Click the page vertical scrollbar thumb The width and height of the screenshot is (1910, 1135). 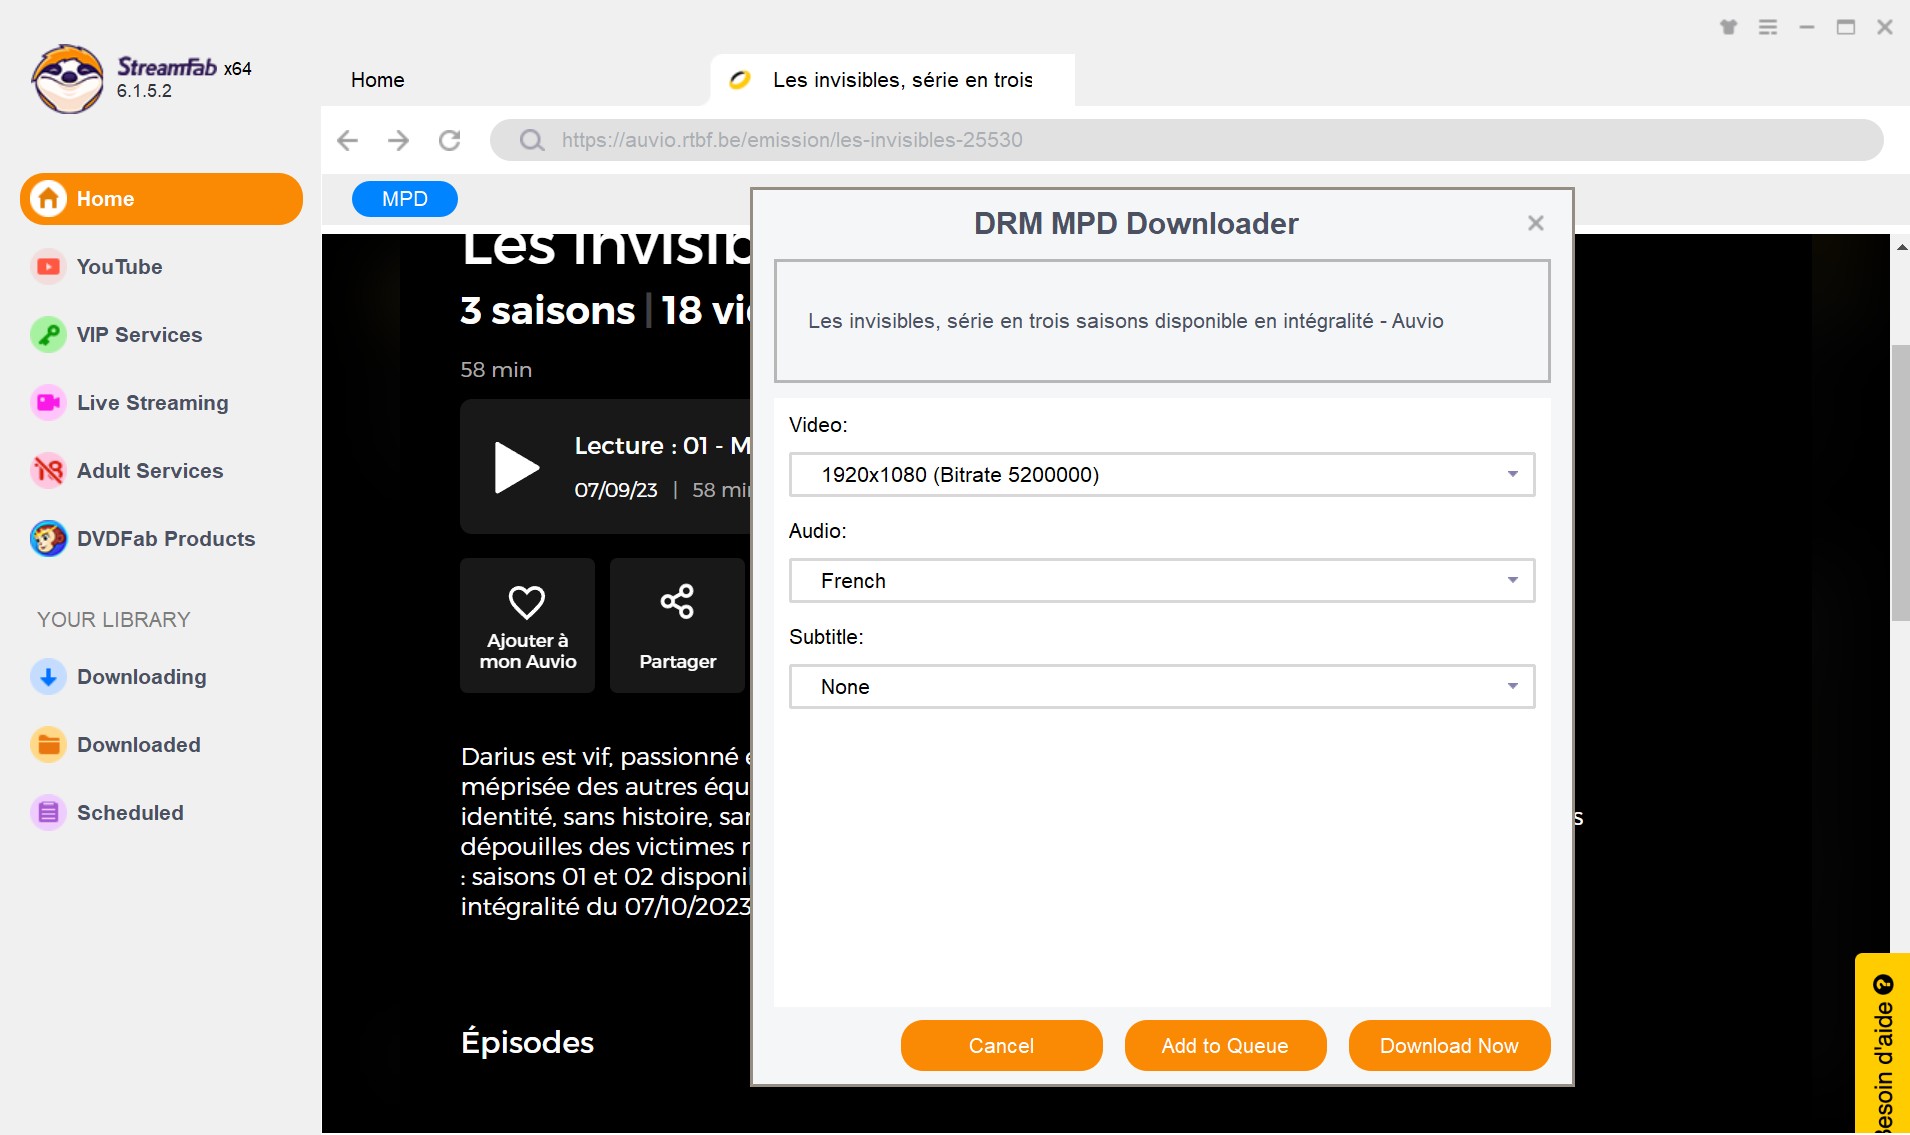click(1900, 483)
